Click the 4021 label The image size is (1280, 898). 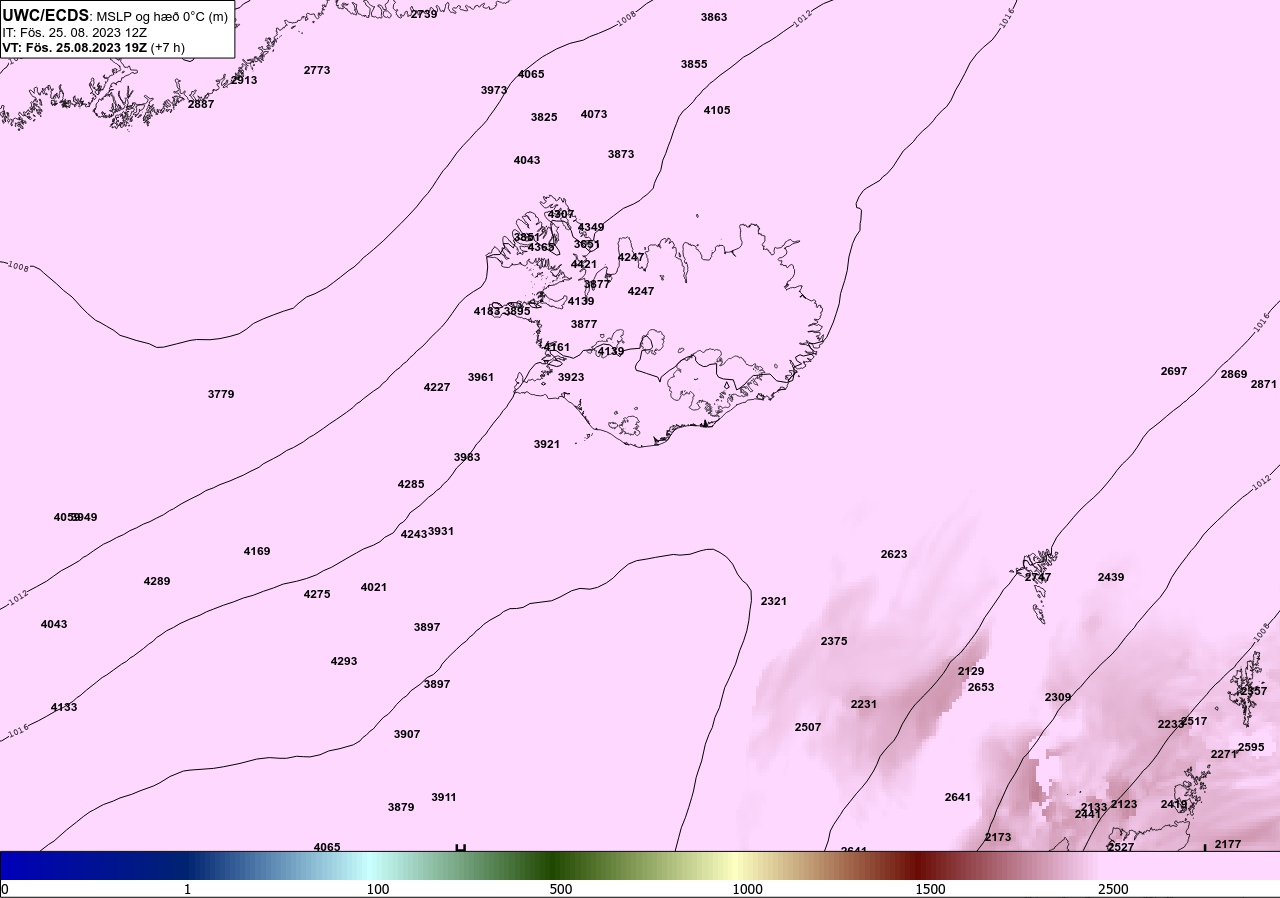click(x=374, y=587)
